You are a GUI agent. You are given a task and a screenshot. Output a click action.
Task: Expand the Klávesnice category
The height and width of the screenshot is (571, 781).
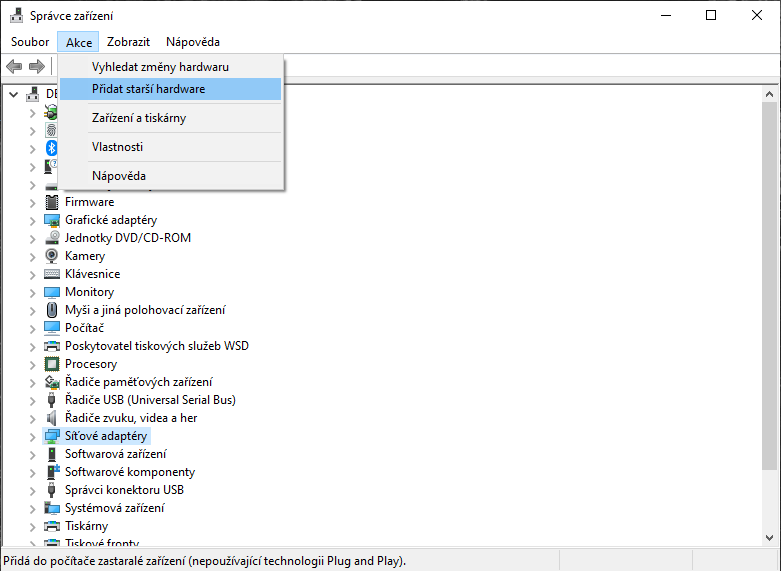coord(33,275)
